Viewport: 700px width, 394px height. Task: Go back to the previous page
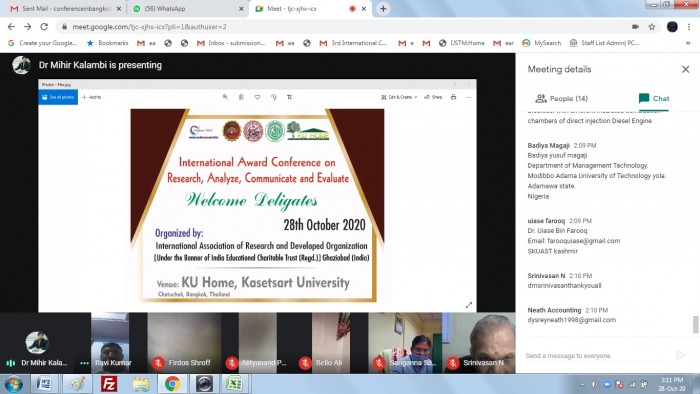(x=11, y=27)
